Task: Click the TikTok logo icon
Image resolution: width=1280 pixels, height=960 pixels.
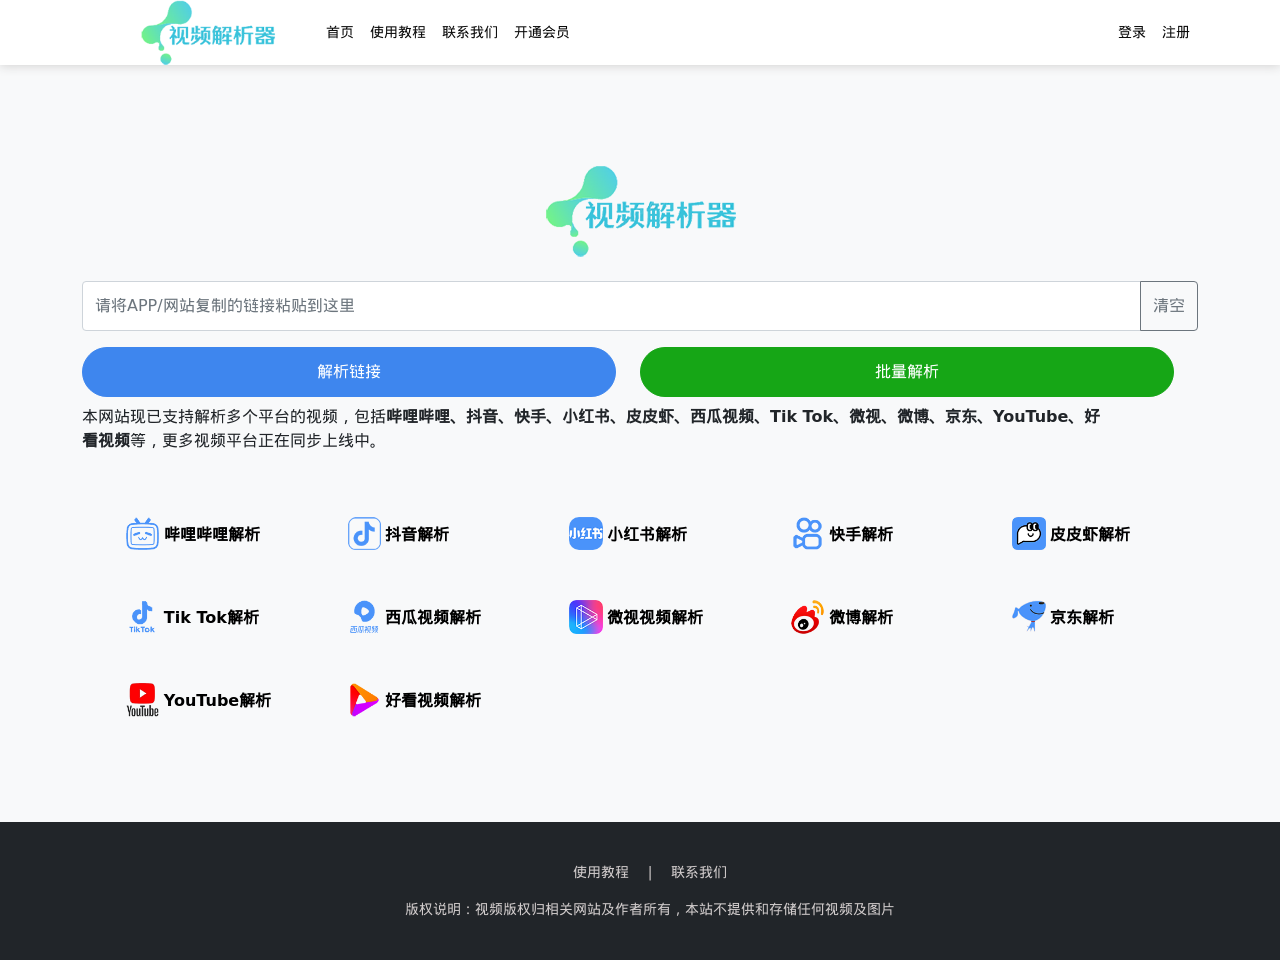Action: [143, 617]
